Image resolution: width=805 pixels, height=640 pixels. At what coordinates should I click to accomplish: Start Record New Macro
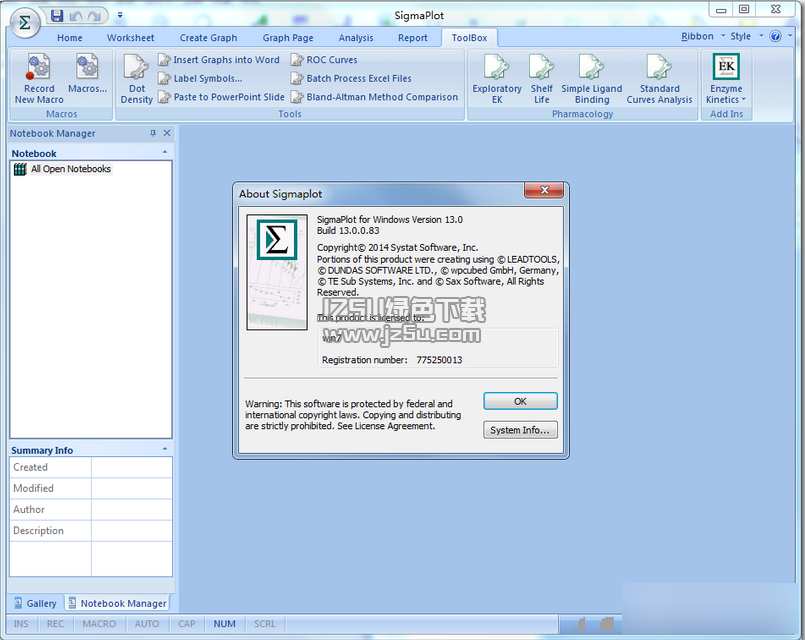click(39, 79)
